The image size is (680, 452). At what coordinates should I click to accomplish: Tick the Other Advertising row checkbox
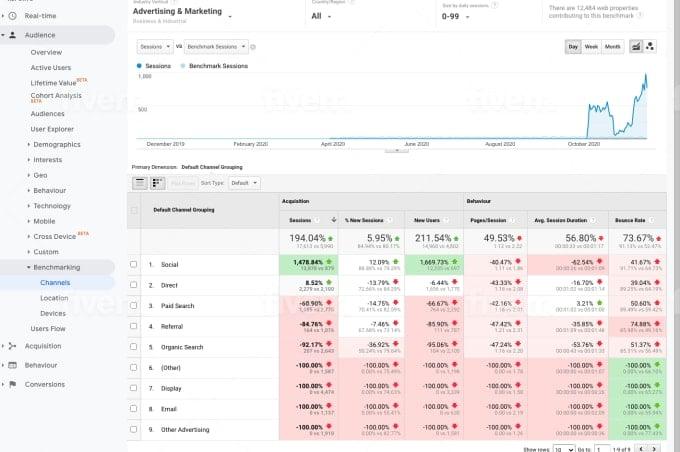(134, 429)
